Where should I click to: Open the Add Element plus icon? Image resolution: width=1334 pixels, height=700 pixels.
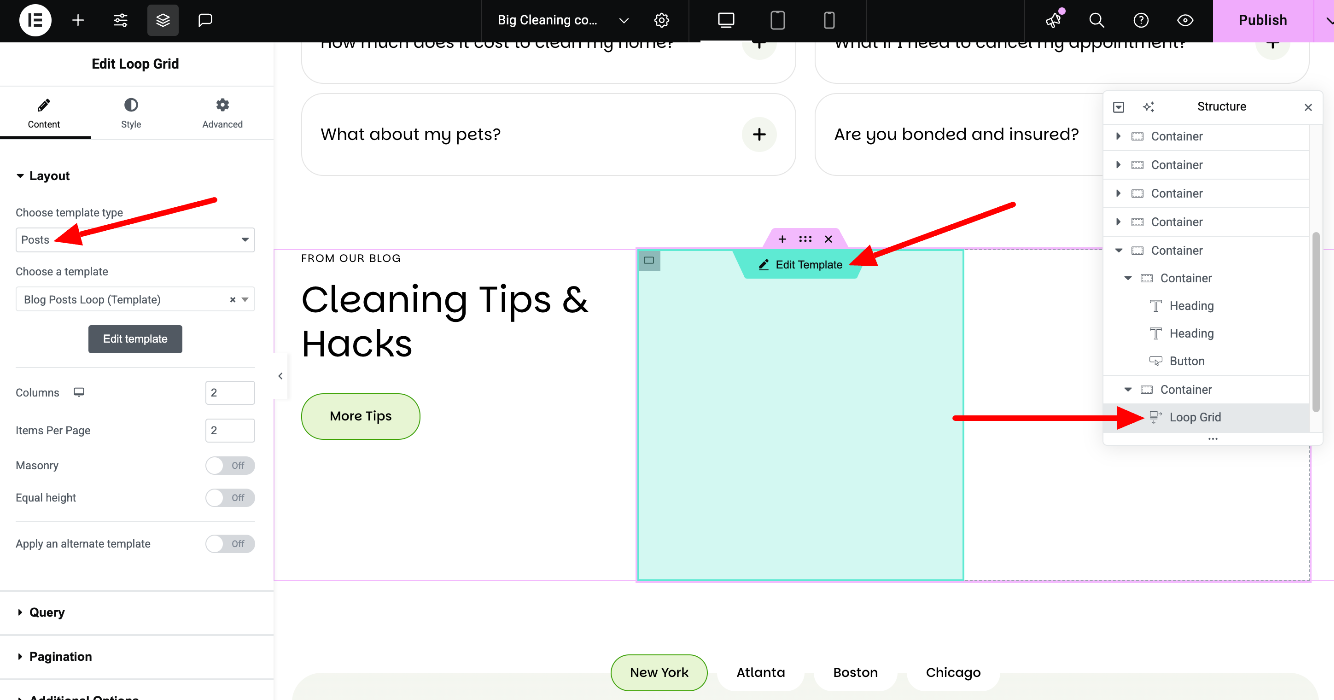coord(78,20)
